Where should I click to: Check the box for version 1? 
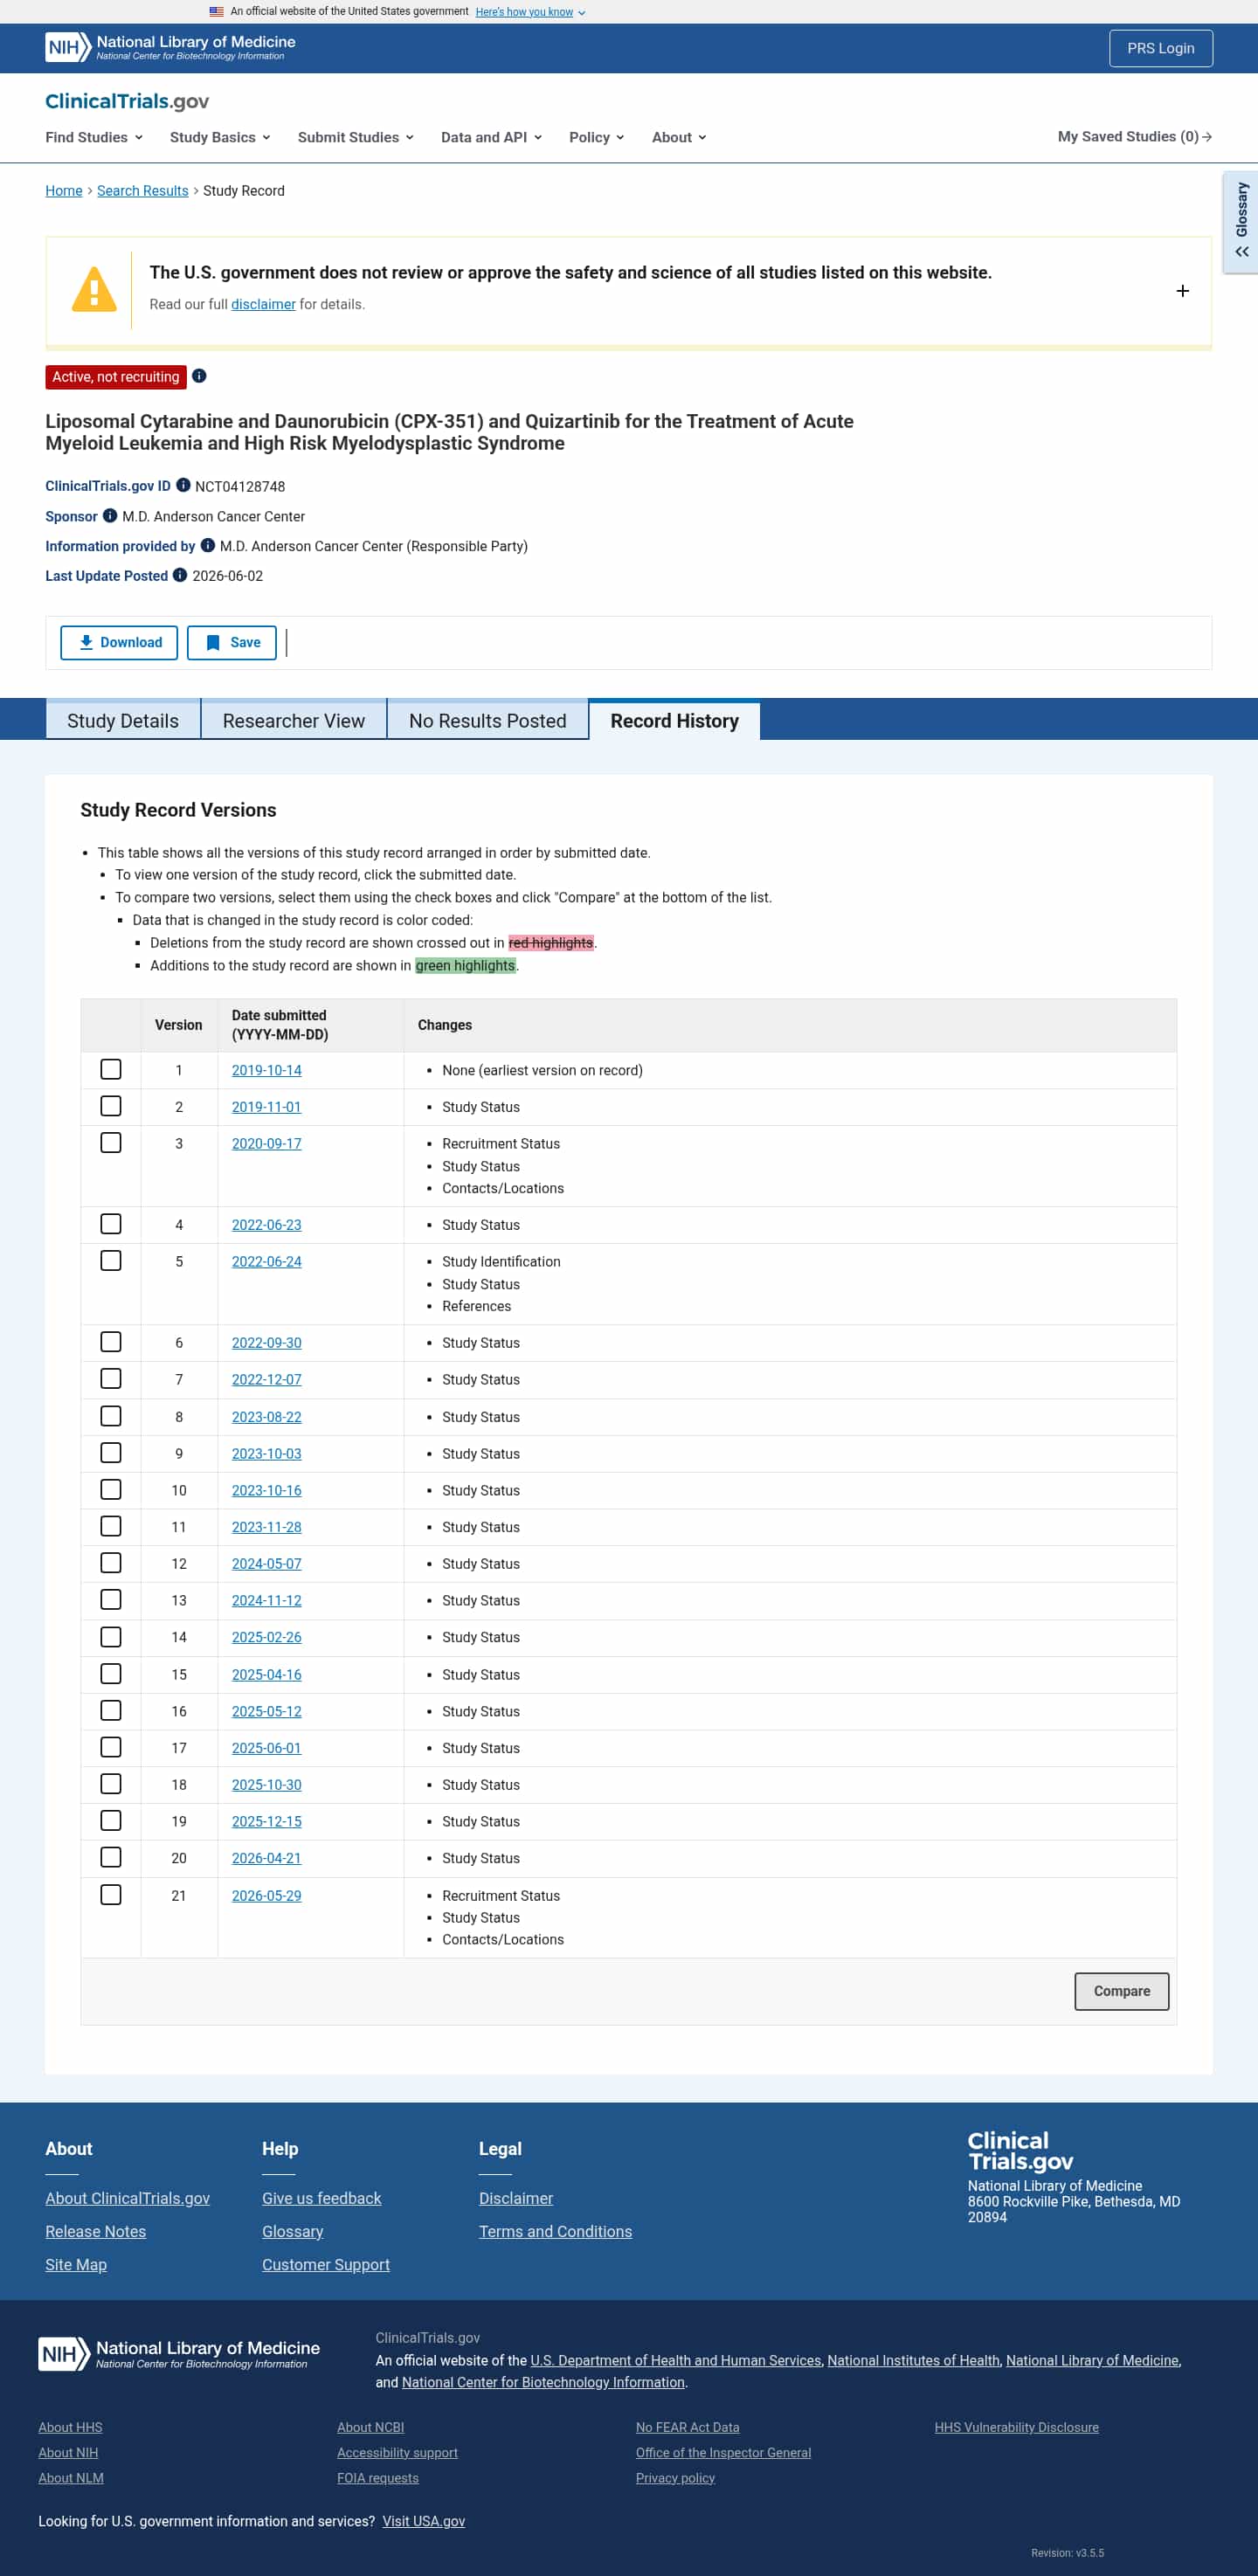pos(111,1069)
